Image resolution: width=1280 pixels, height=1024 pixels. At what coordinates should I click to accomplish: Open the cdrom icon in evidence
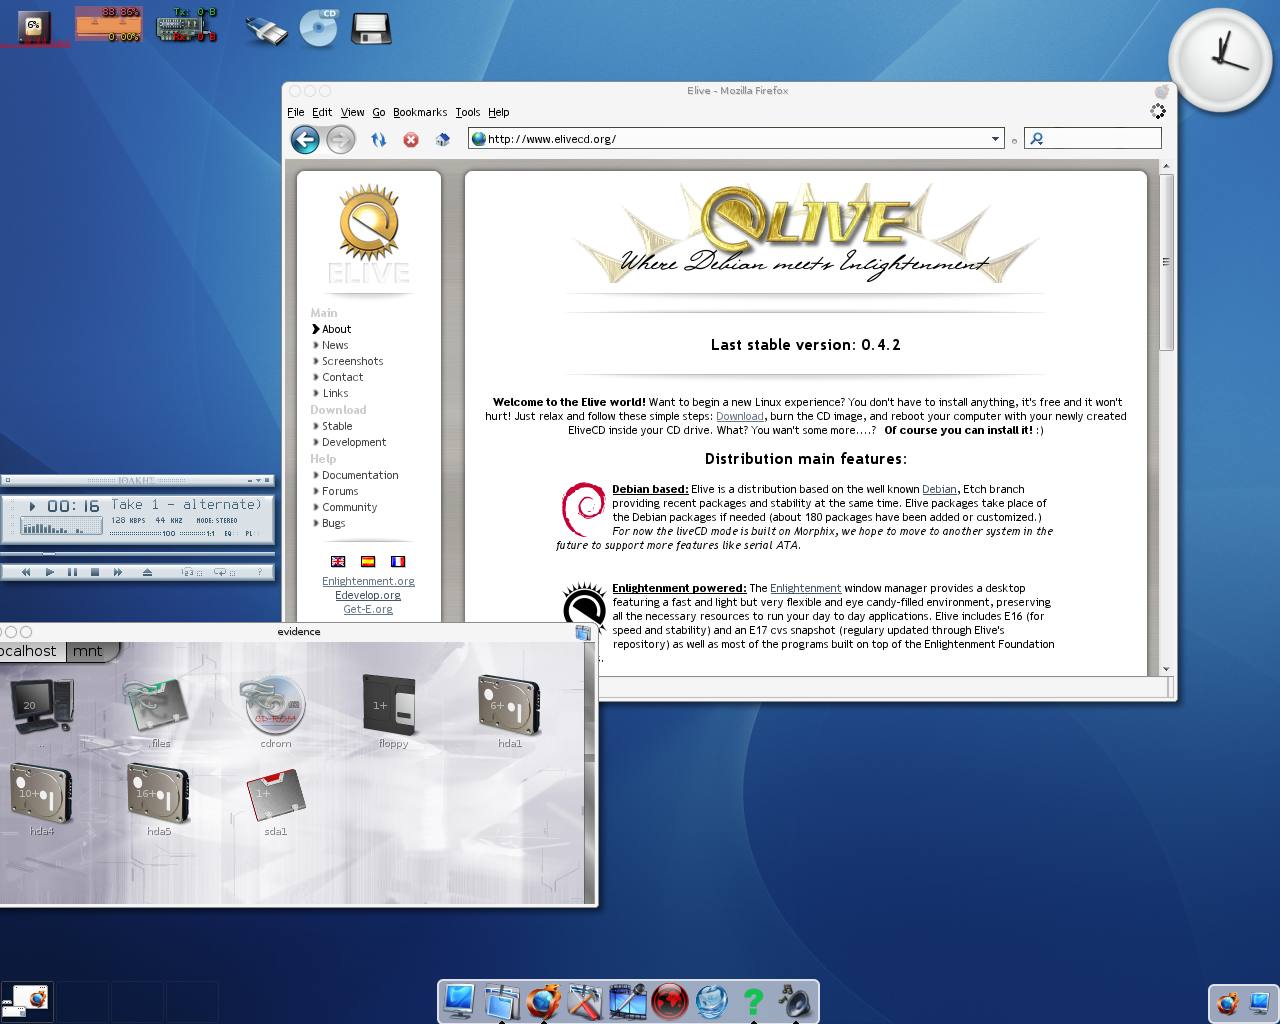click(275, 712)
